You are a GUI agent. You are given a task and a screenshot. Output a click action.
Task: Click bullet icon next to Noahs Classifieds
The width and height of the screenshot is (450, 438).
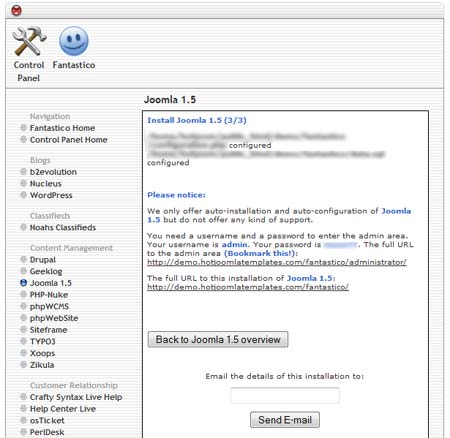23,227
